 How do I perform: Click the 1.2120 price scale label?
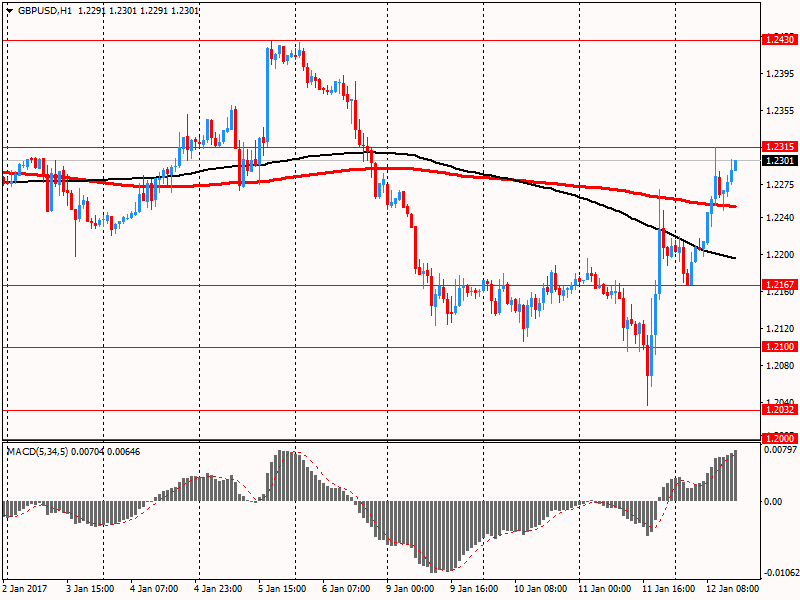pos(780,329)
